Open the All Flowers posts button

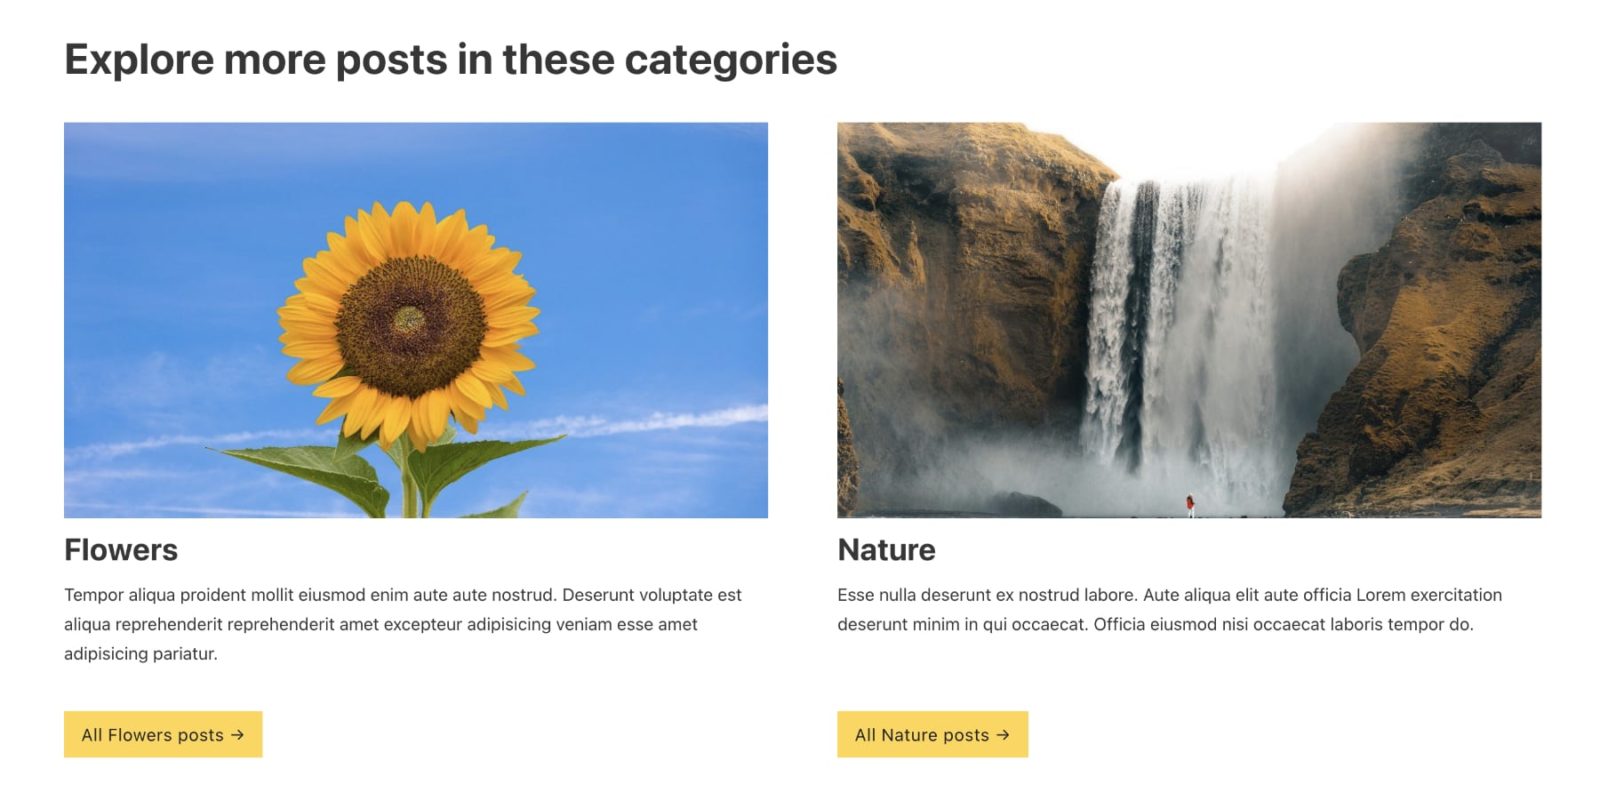pyautogui.click(x=163, y=735)
